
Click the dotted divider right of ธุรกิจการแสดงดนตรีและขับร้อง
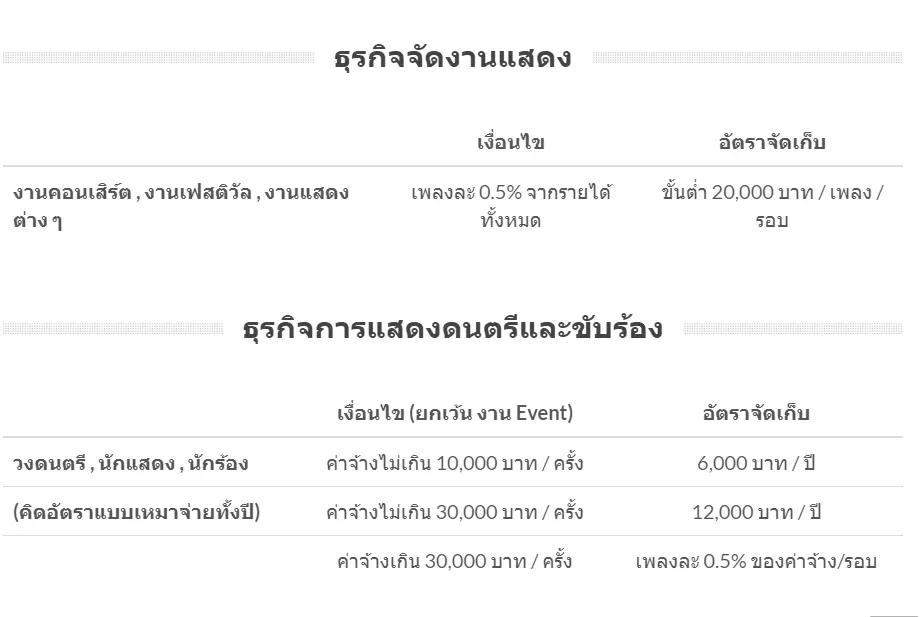click(x=792, y=329)
